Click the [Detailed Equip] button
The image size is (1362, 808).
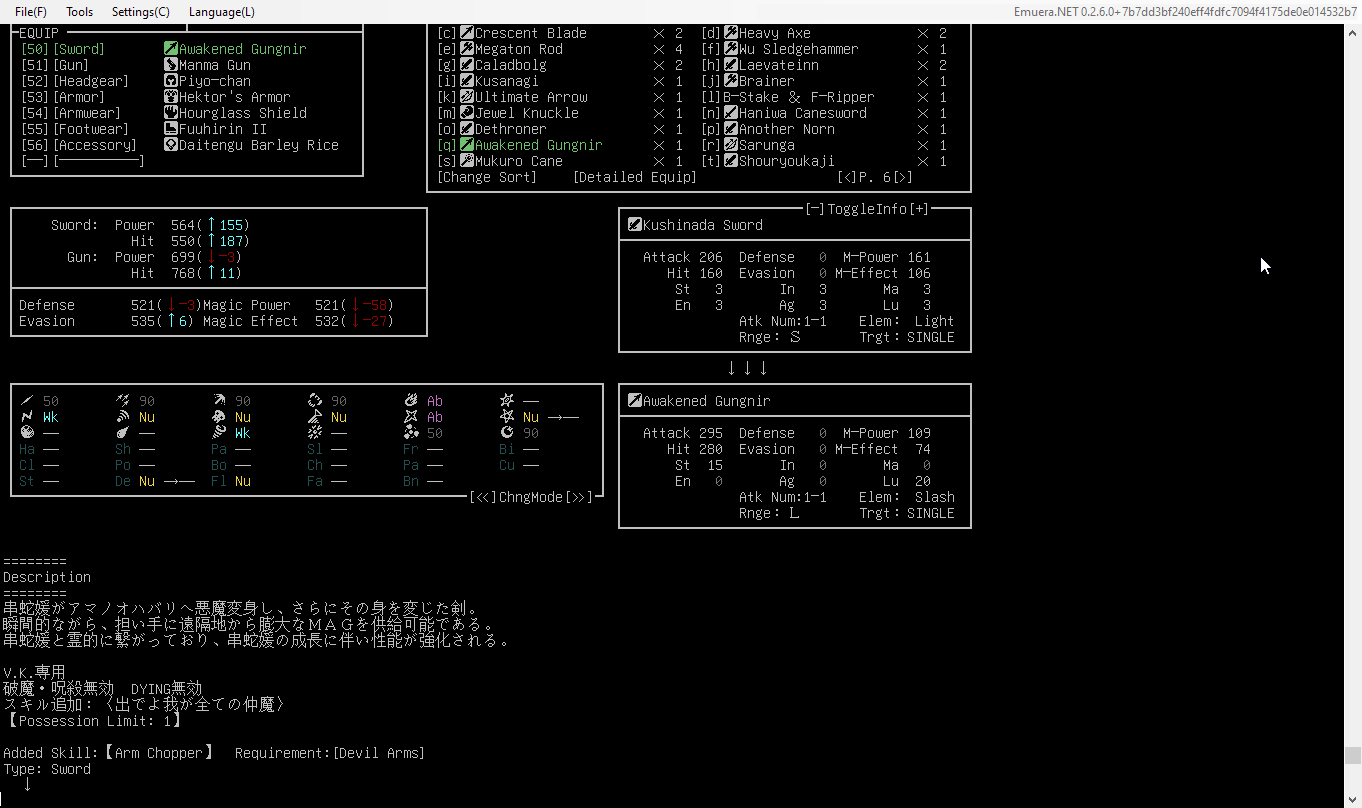click(635, 177)
